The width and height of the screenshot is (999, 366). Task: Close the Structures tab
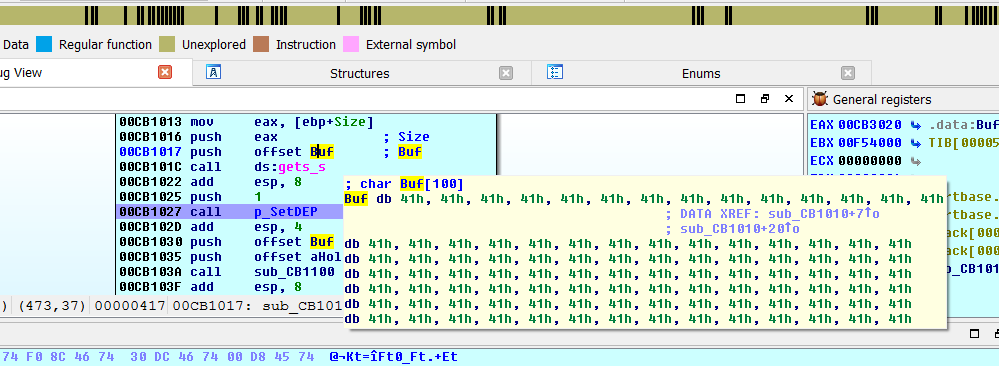(x=506, y=73)
